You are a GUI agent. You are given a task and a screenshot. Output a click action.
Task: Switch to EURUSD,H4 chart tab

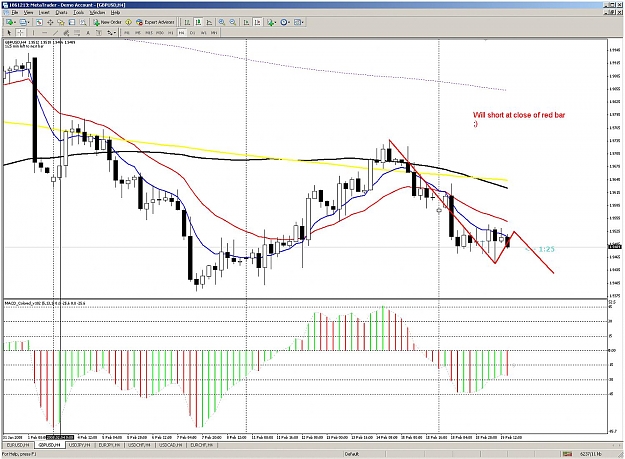(x=18, y=445)
